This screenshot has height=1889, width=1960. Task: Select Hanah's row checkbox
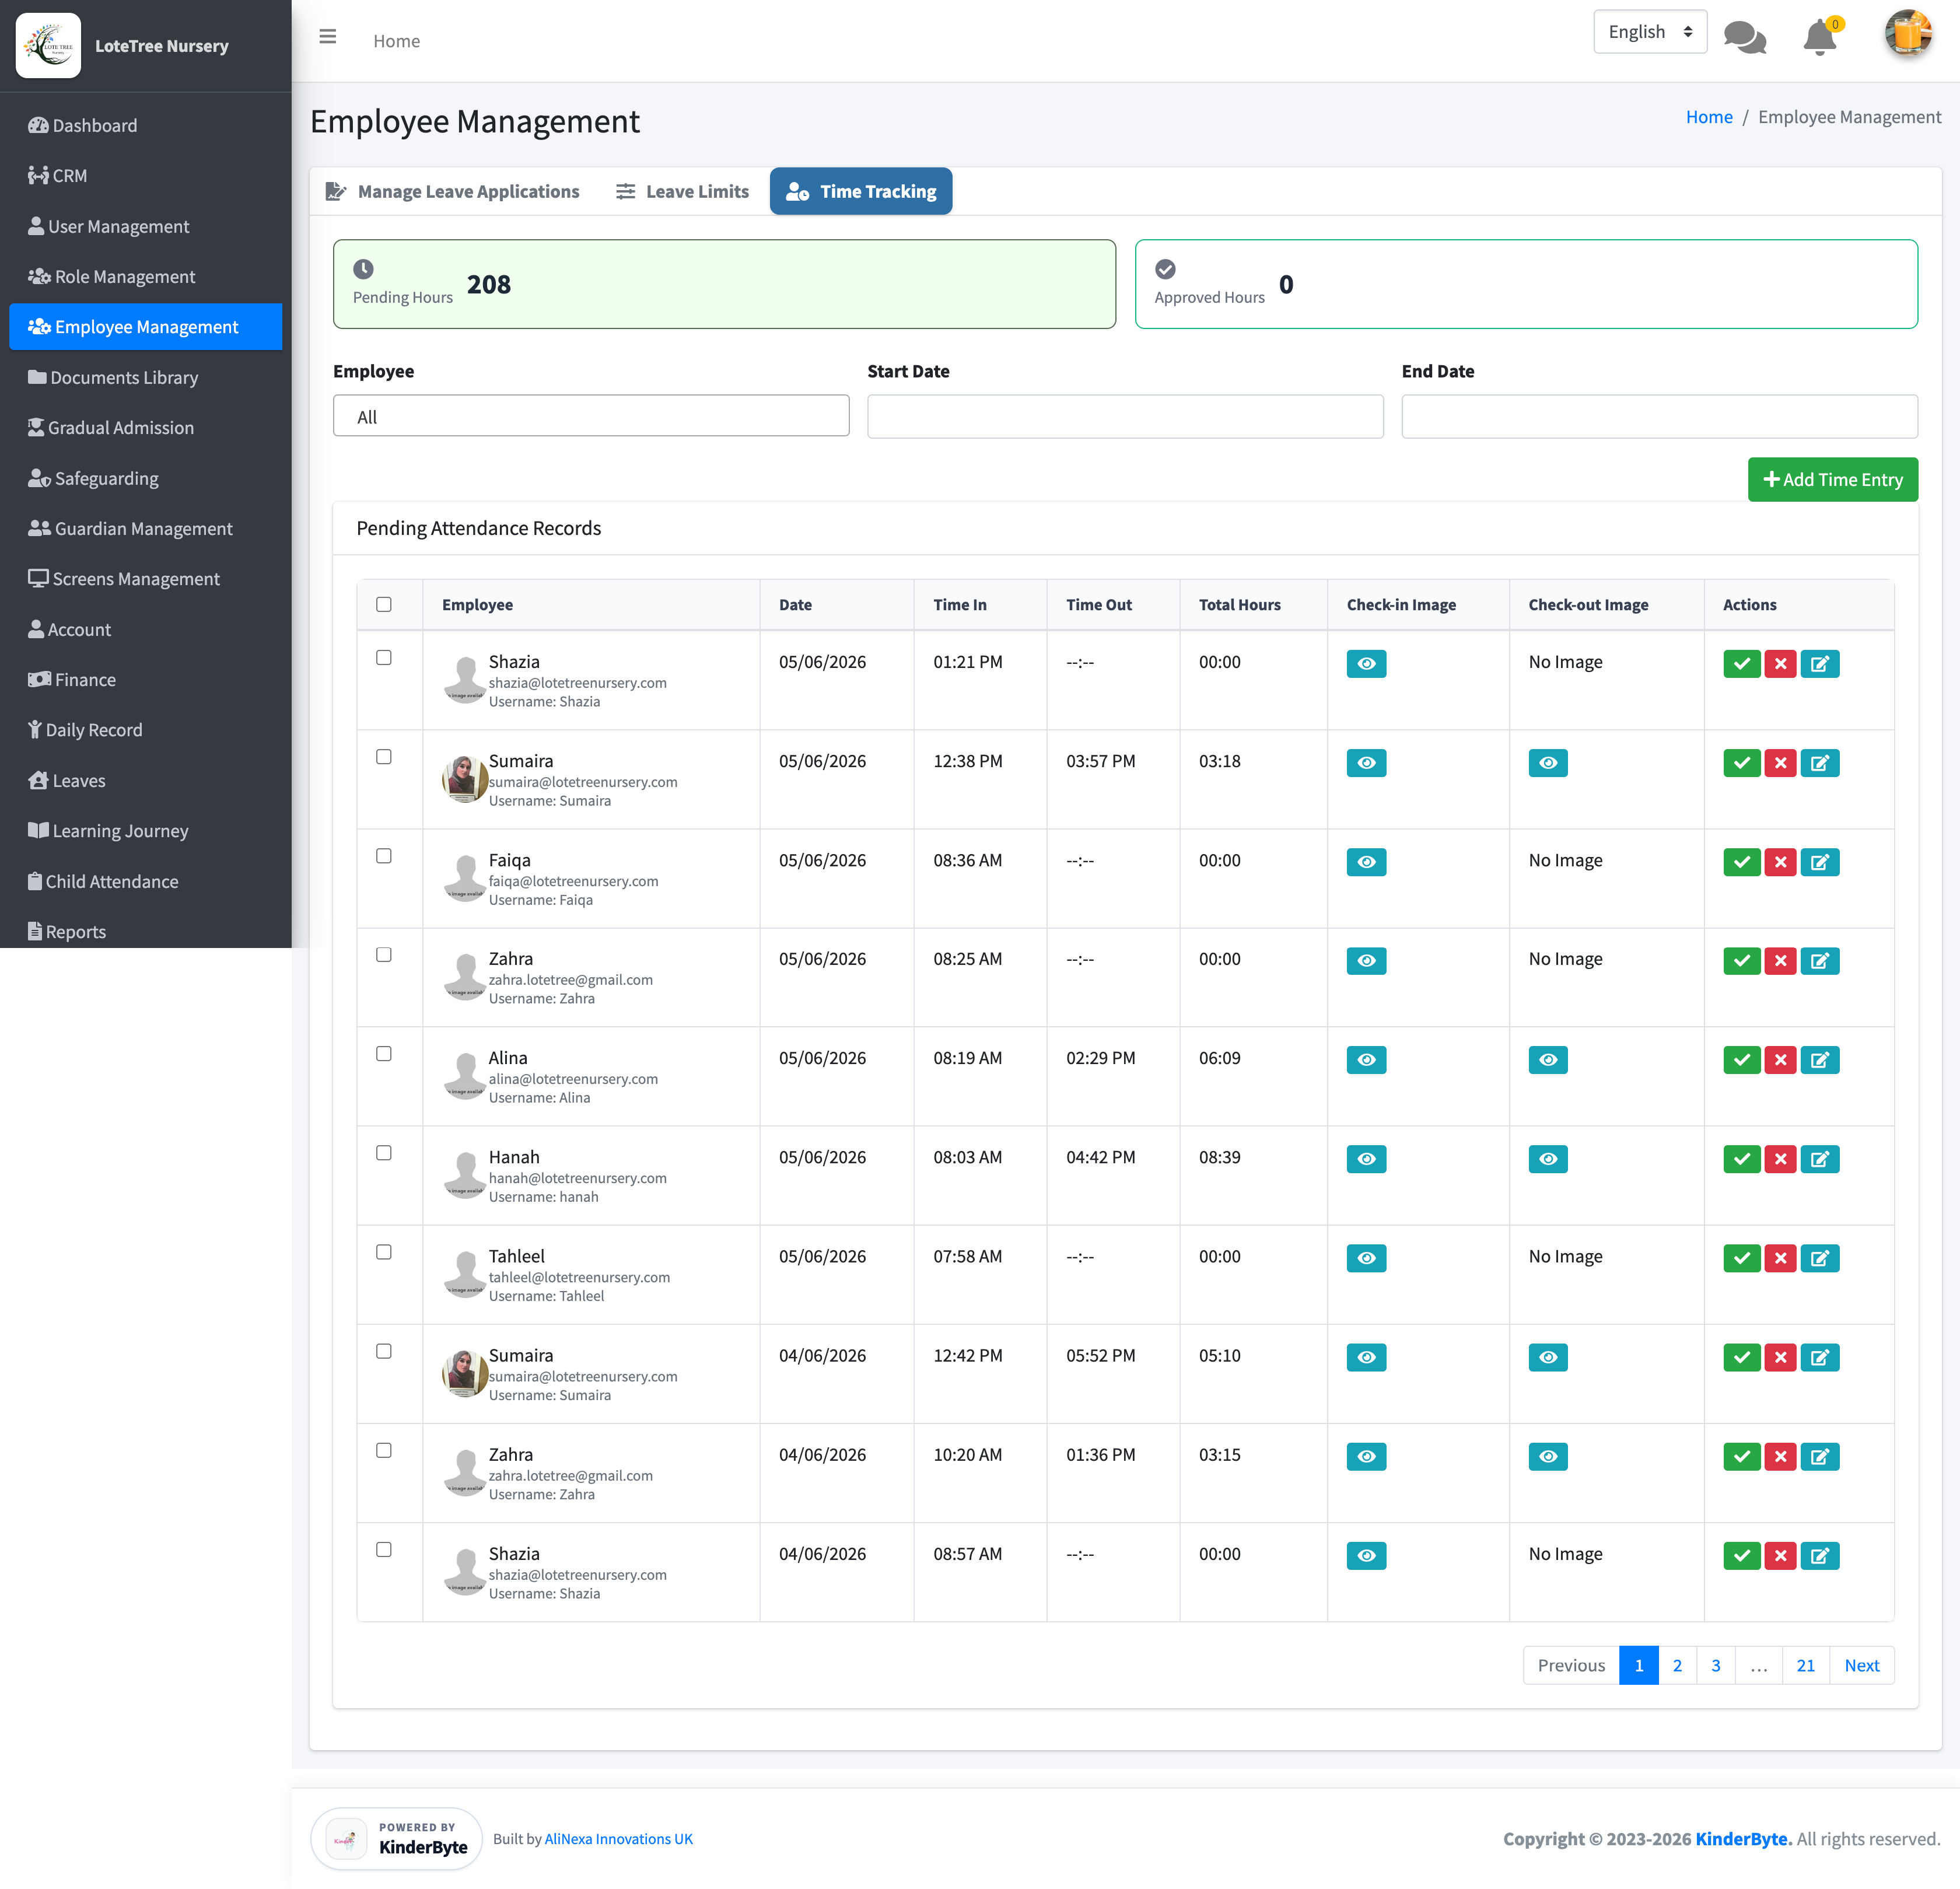383,1152
